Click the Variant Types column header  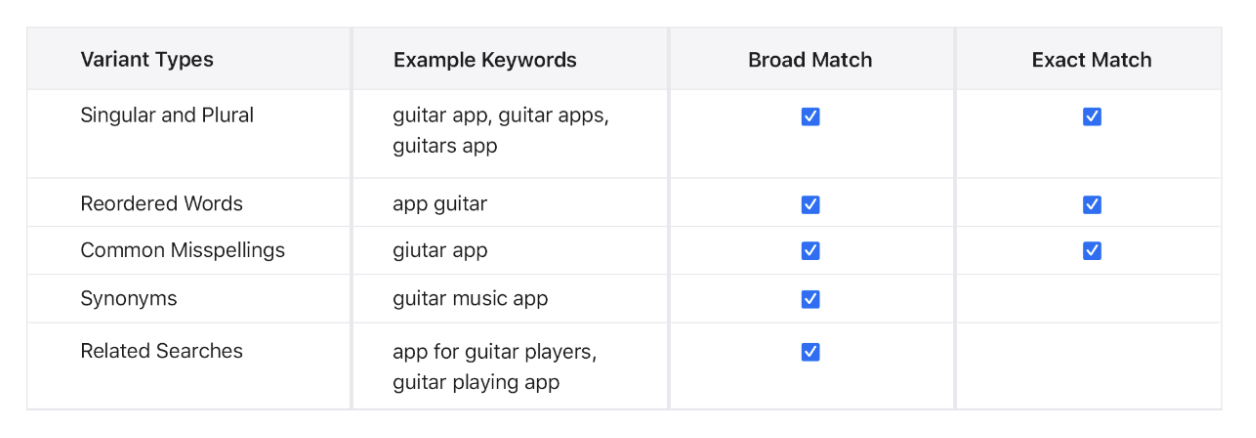point(147,60)
